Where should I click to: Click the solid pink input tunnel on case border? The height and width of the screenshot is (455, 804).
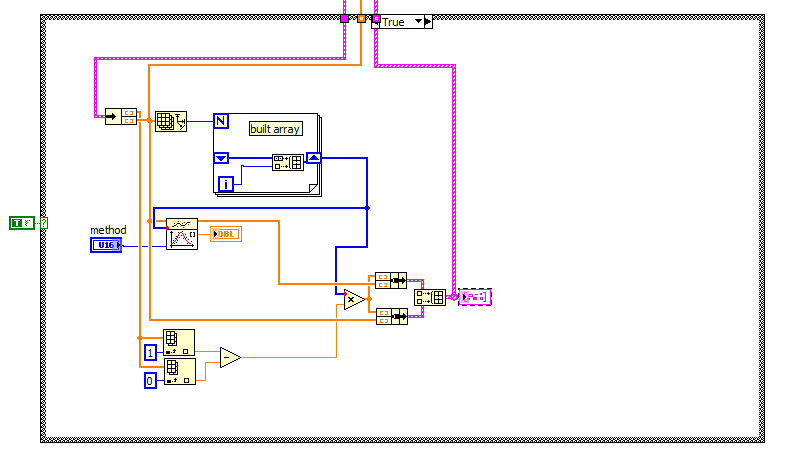[345, 19]
